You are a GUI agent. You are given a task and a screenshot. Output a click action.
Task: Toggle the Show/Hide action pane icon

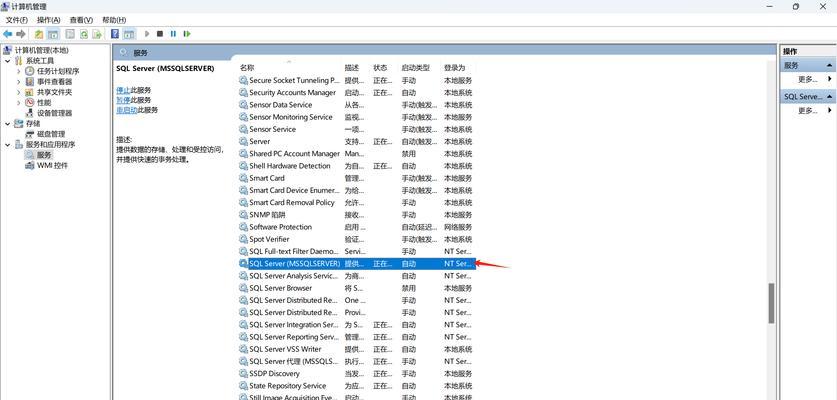pos(129,34)
